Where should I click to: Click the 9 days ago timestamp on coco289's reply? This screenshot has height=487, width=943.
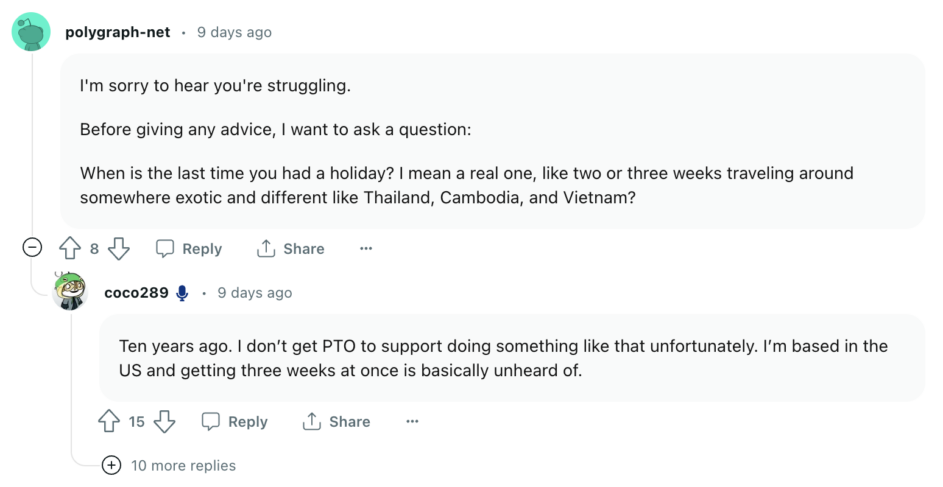(x=255, y=293)
